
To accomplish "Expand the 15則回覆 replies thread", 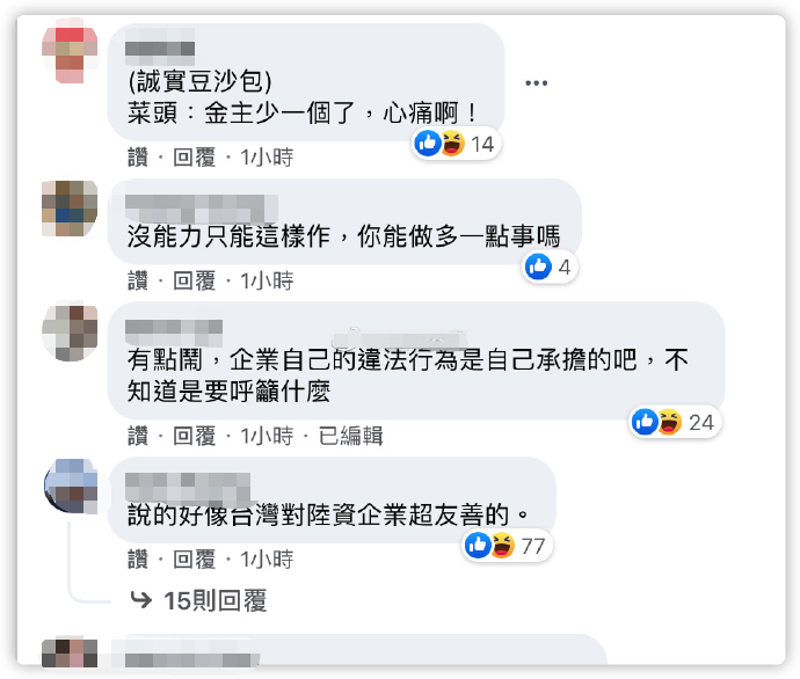I will [x=215, y=600].
